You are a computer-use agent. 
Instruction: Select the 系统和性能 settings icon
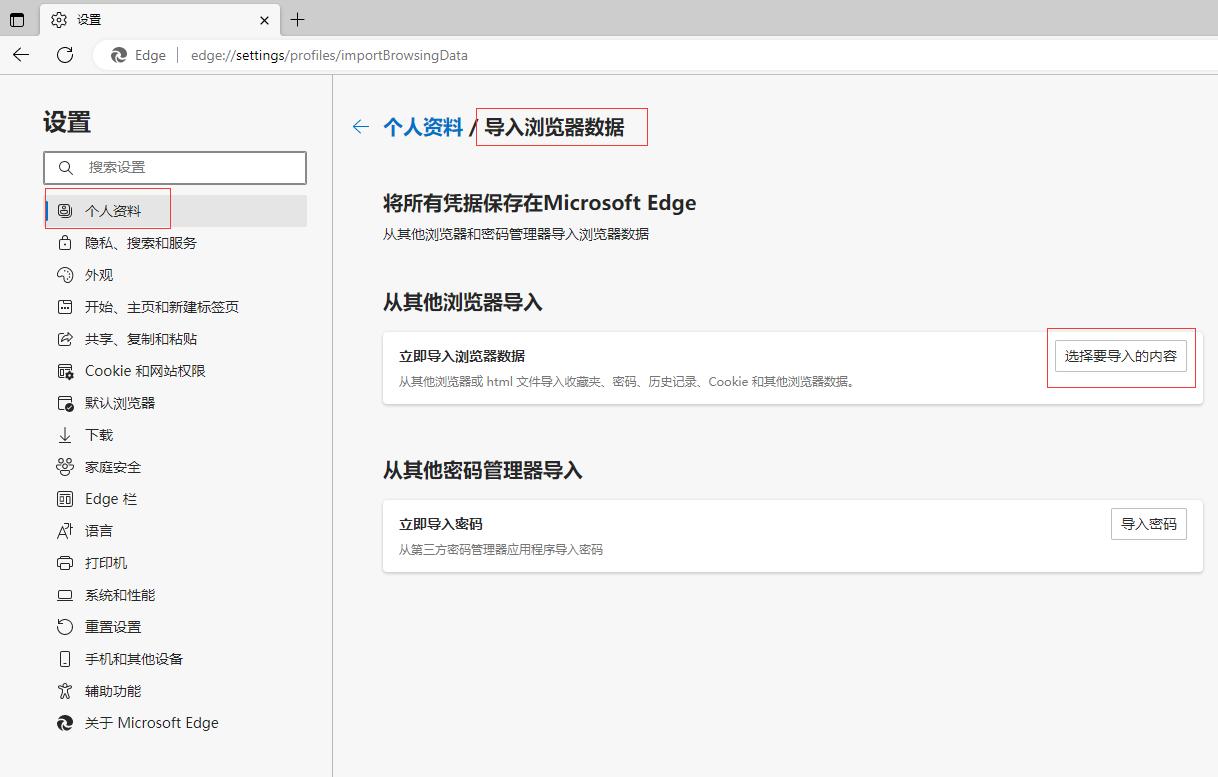pos(63,594)
